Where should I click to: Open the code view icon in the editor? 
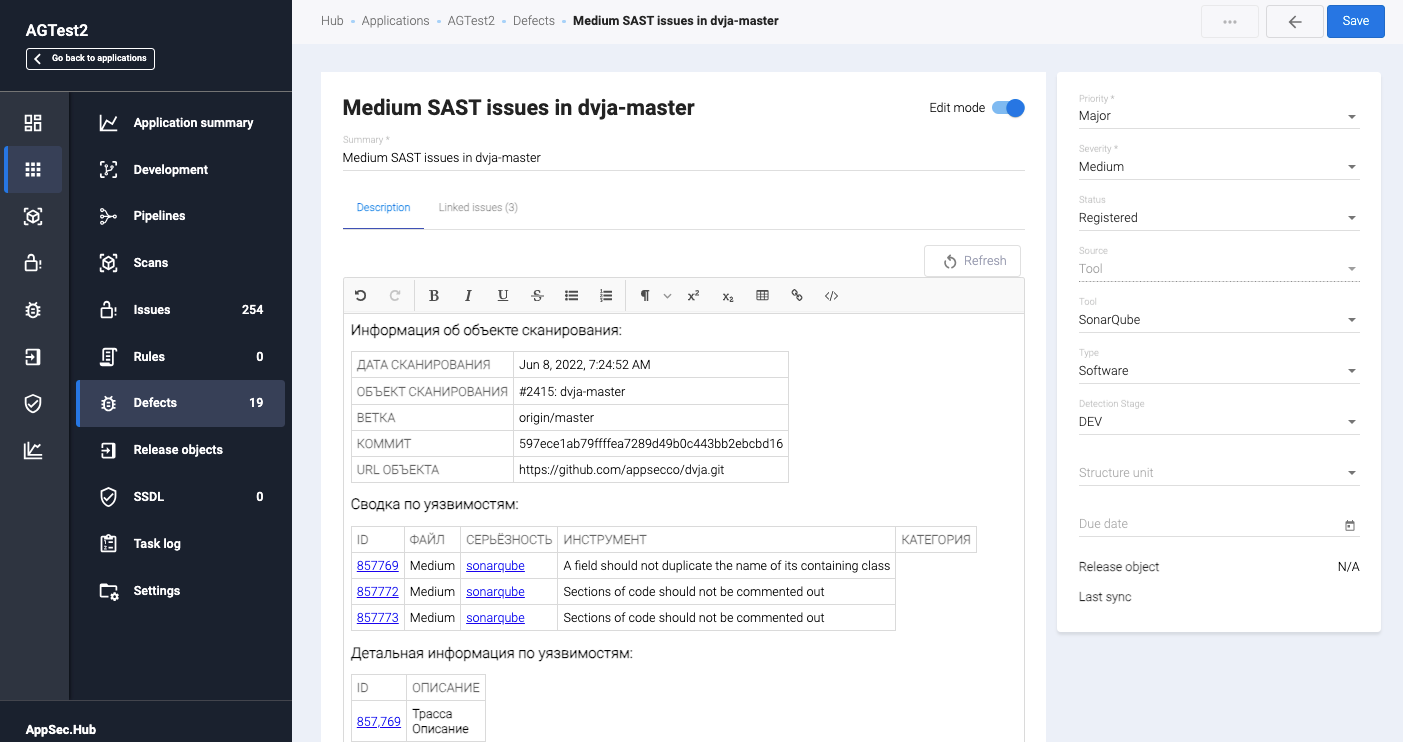[831, 296]
